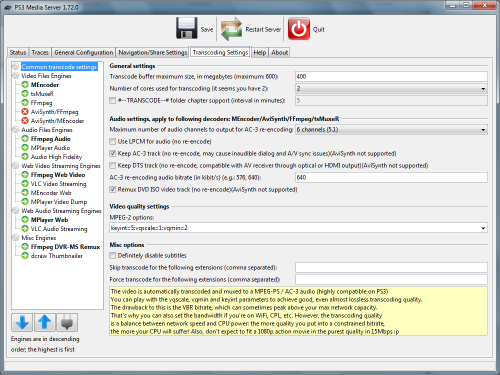Click green icon beside MPlayer Video Dump

(x=25, y=202)
